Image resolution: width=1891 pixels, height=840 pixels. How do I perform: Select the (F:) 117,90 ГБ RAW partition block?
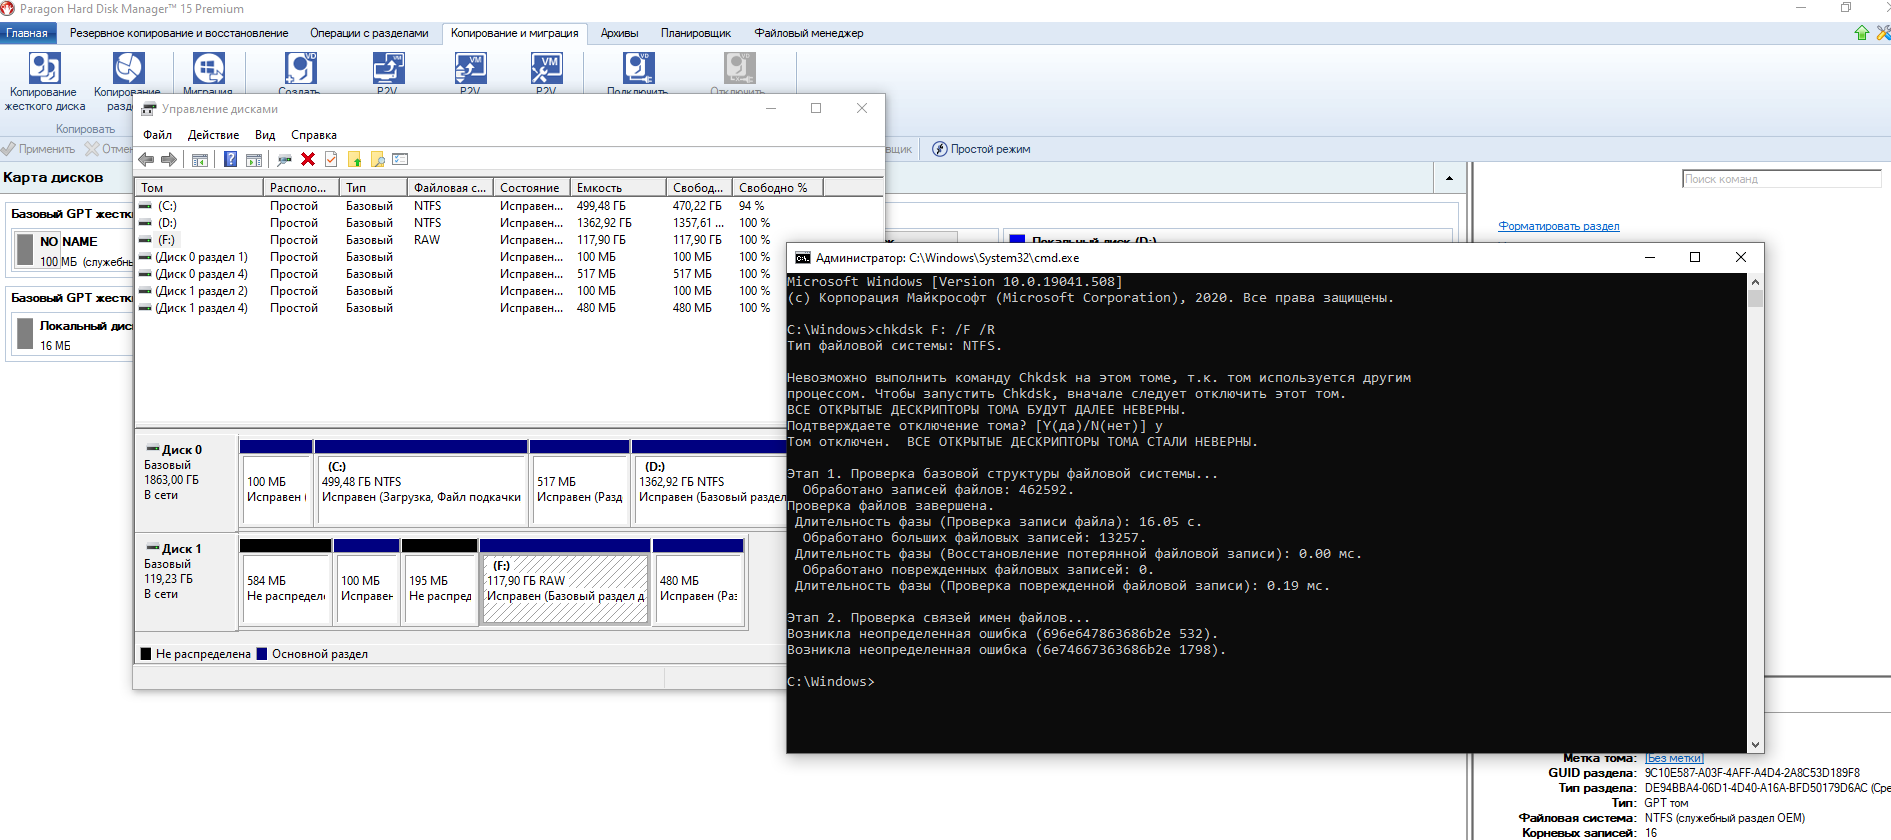(565, 581)
